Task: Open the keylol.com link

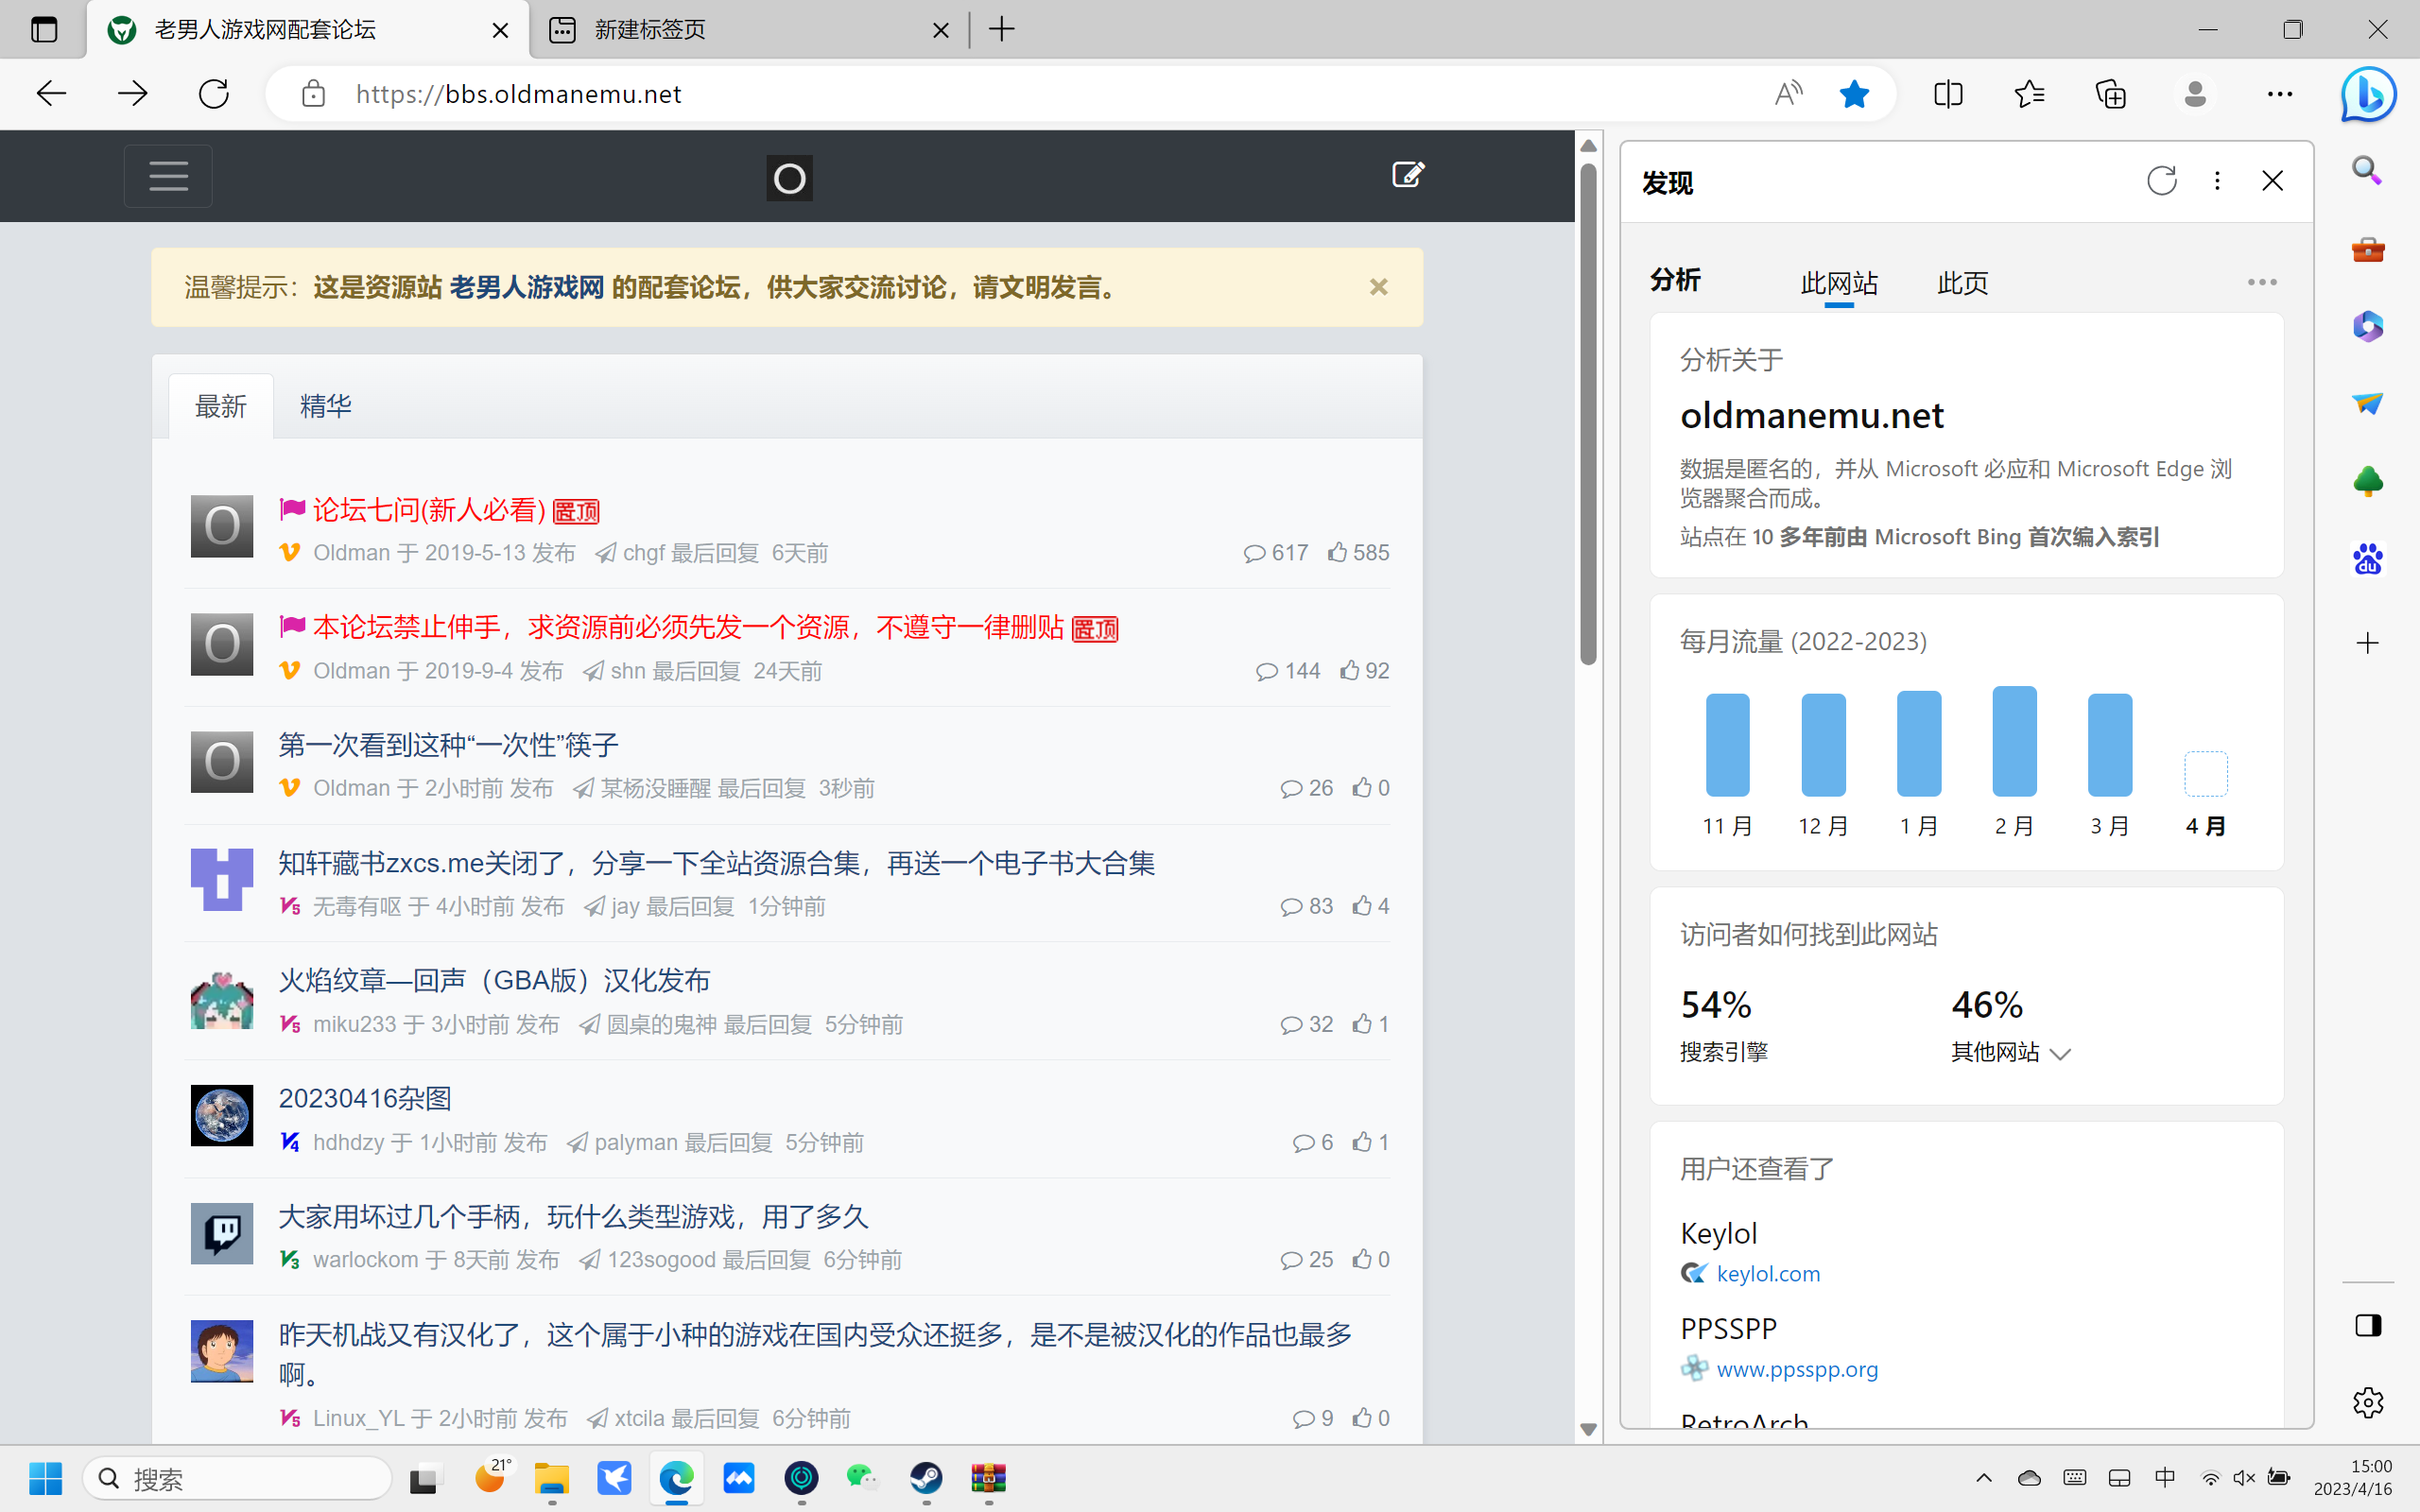Action: tap(1768, 1274)
